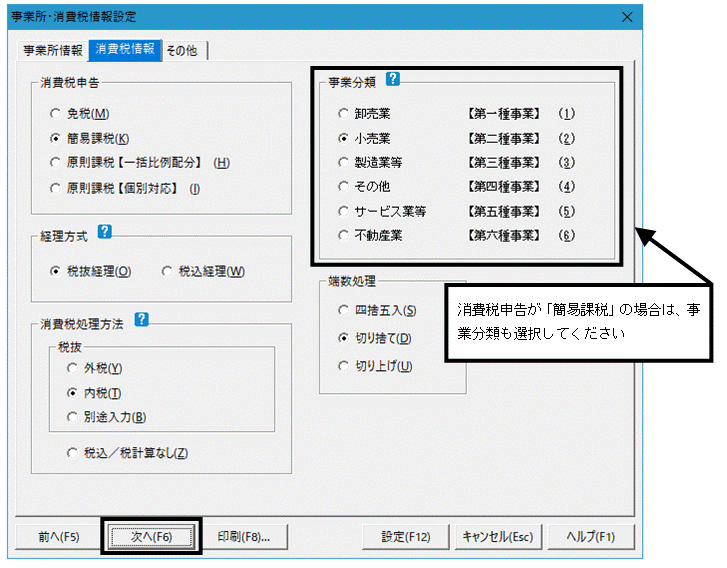
Task: Click the キャンセル(Esc) button
Action: click(498, 537)
